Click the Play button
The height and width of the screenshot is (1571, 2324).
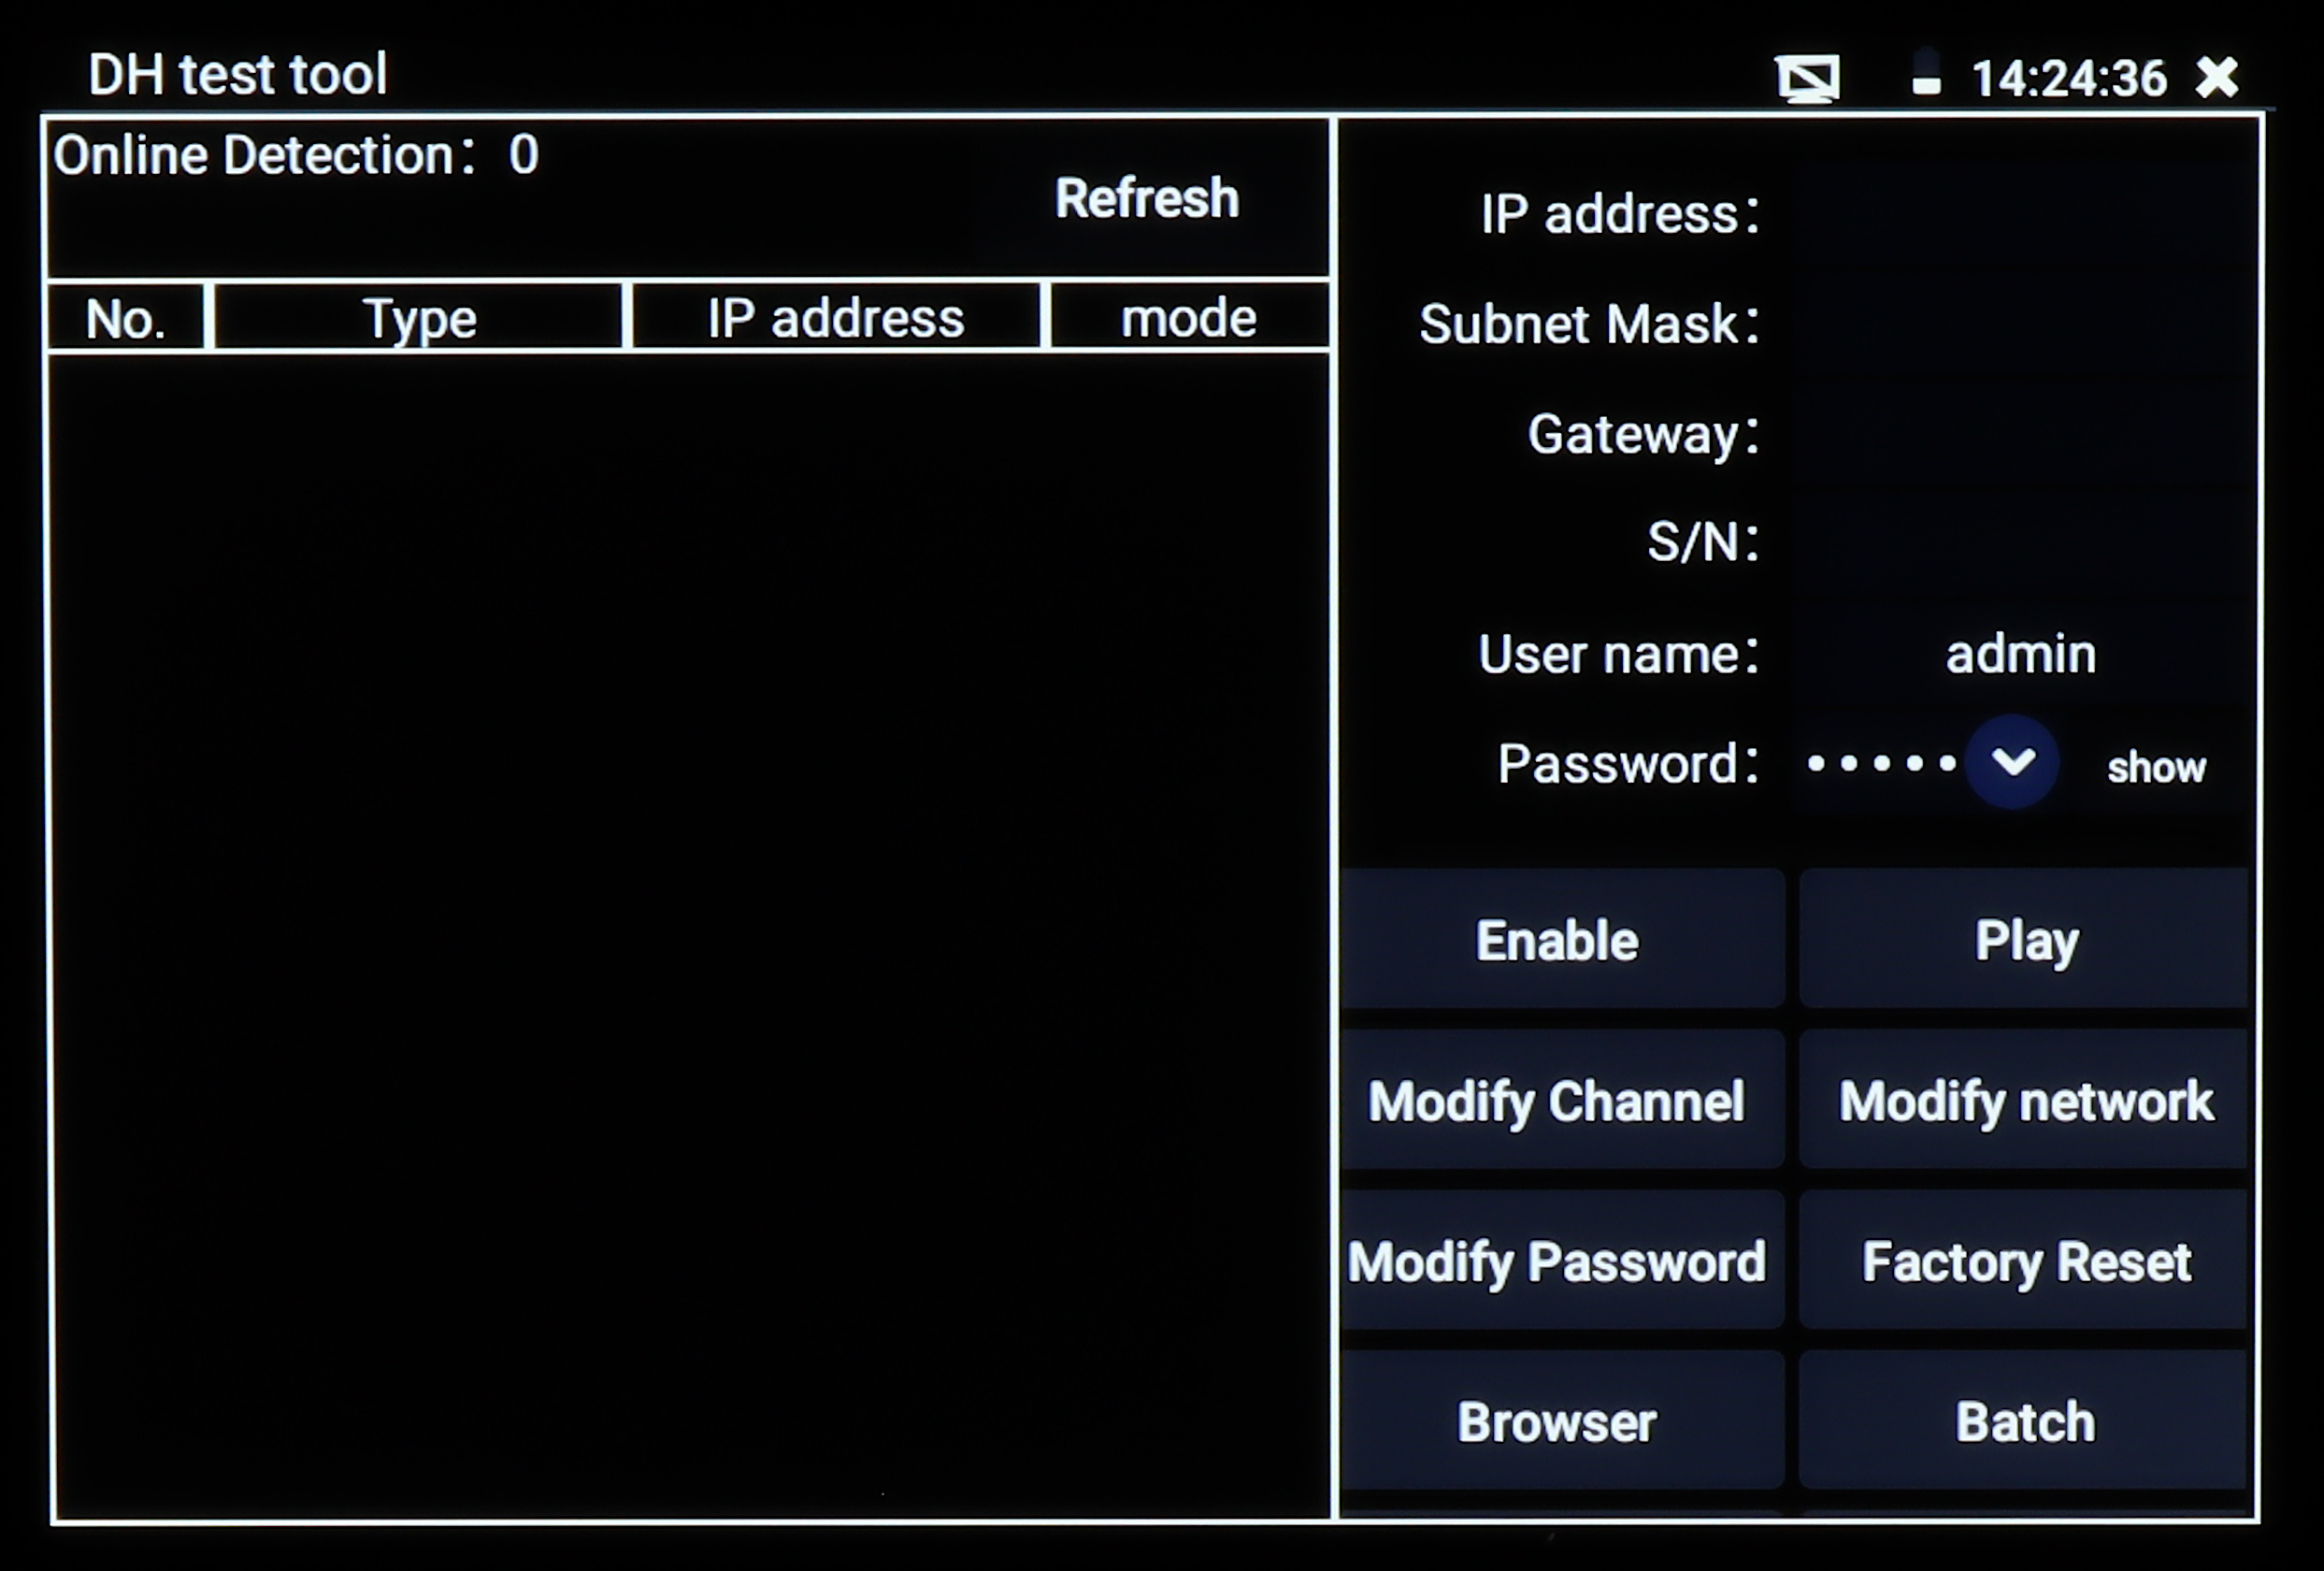pos(2024,940)
